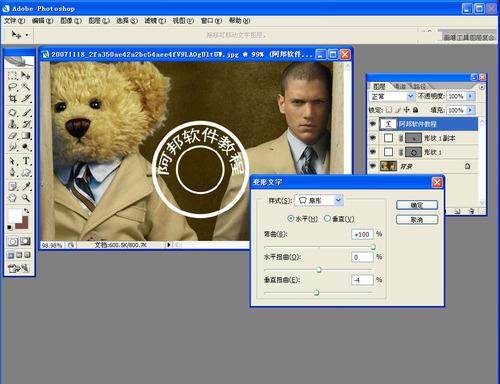
Task: Click the 垂直扭曲 slider handle
Action: click(316, 293)
